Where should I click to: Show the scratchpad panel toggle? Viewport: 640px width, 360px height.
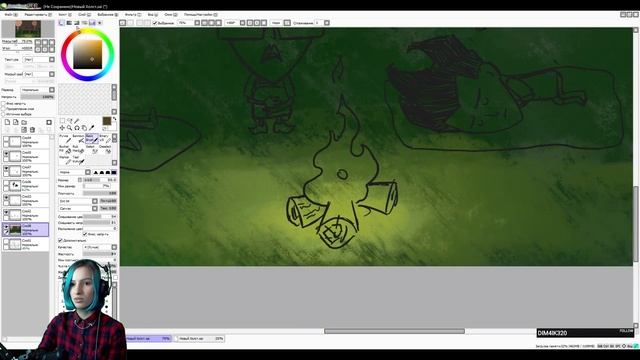click(100, 23)
